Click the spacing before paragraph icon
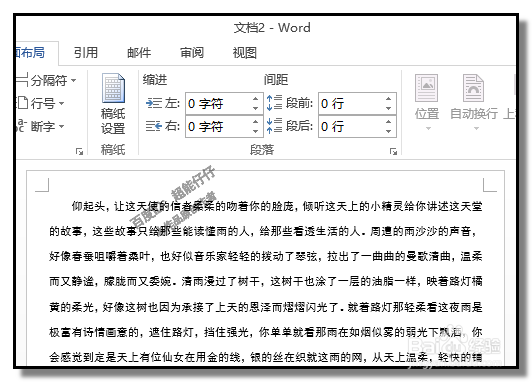This screenshot has height=382, width=532. 274,103
